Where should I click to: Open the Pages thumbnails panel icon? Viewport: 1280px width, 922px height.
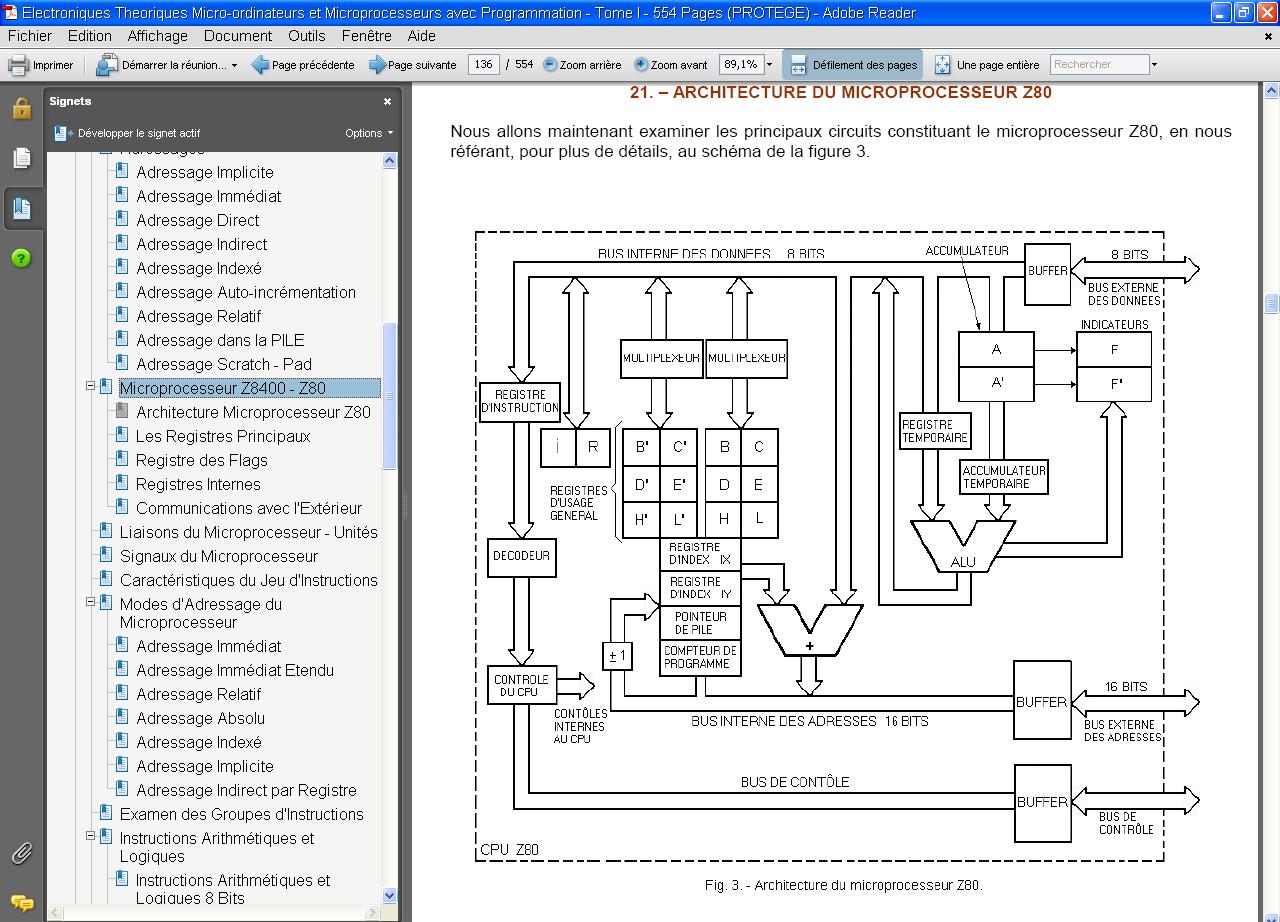[x=22, y=158]
